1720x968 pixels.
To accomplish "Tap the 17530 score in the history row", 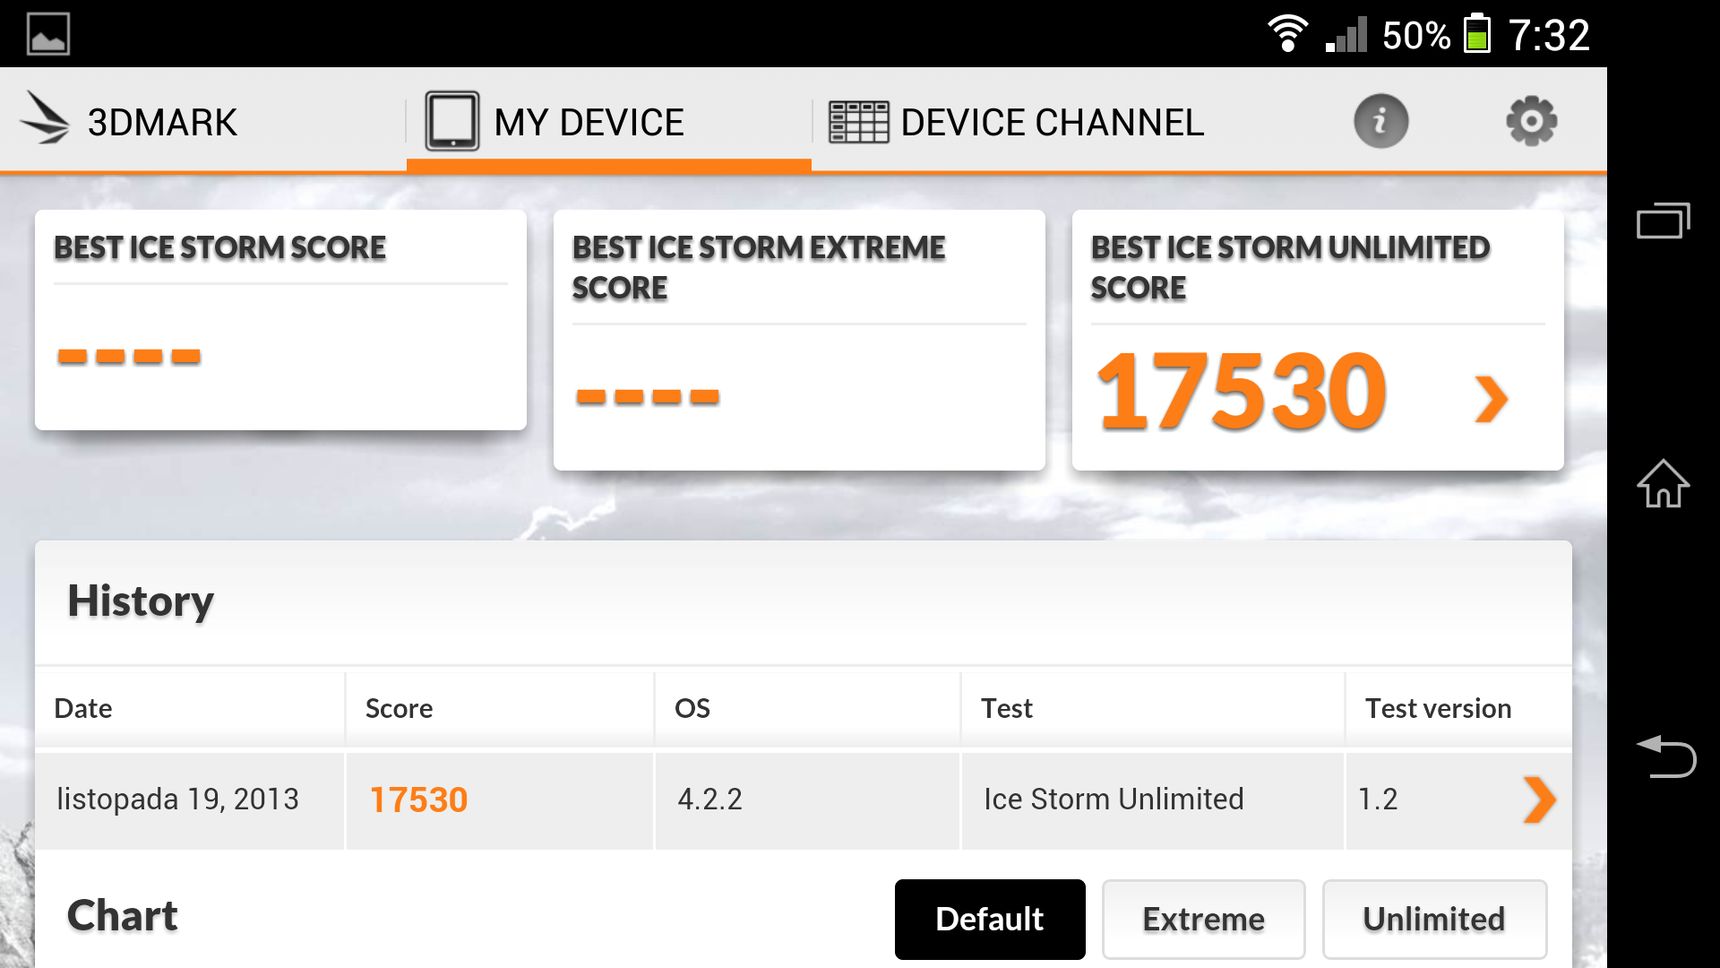I will click(419, 800).
